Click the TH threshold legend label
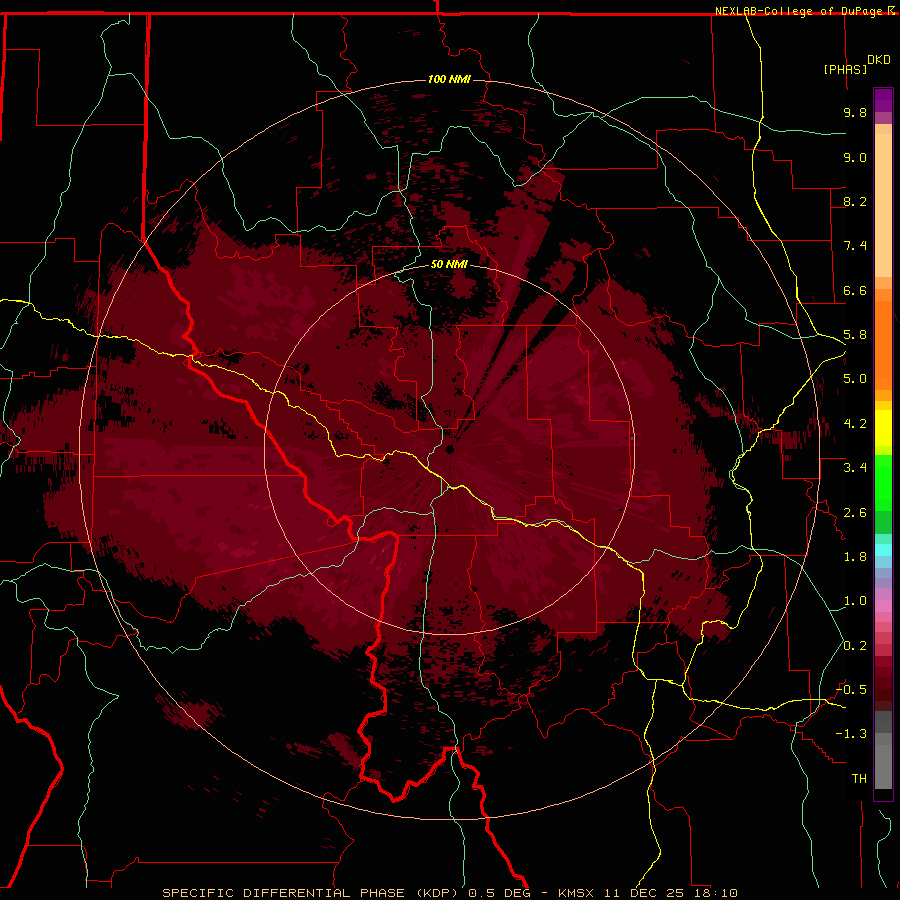 [859, 779]
